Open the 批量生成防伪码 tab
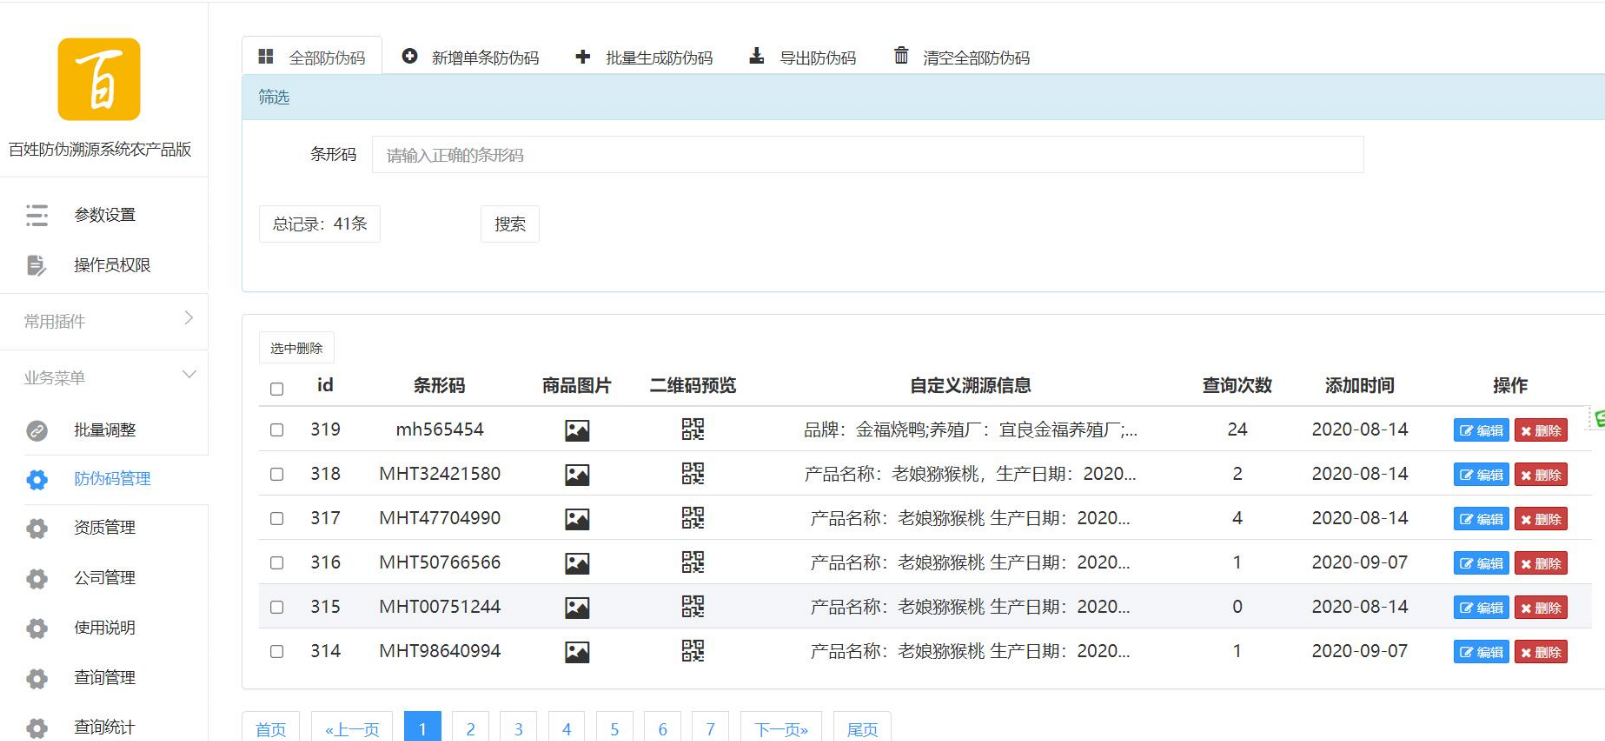 644,57
